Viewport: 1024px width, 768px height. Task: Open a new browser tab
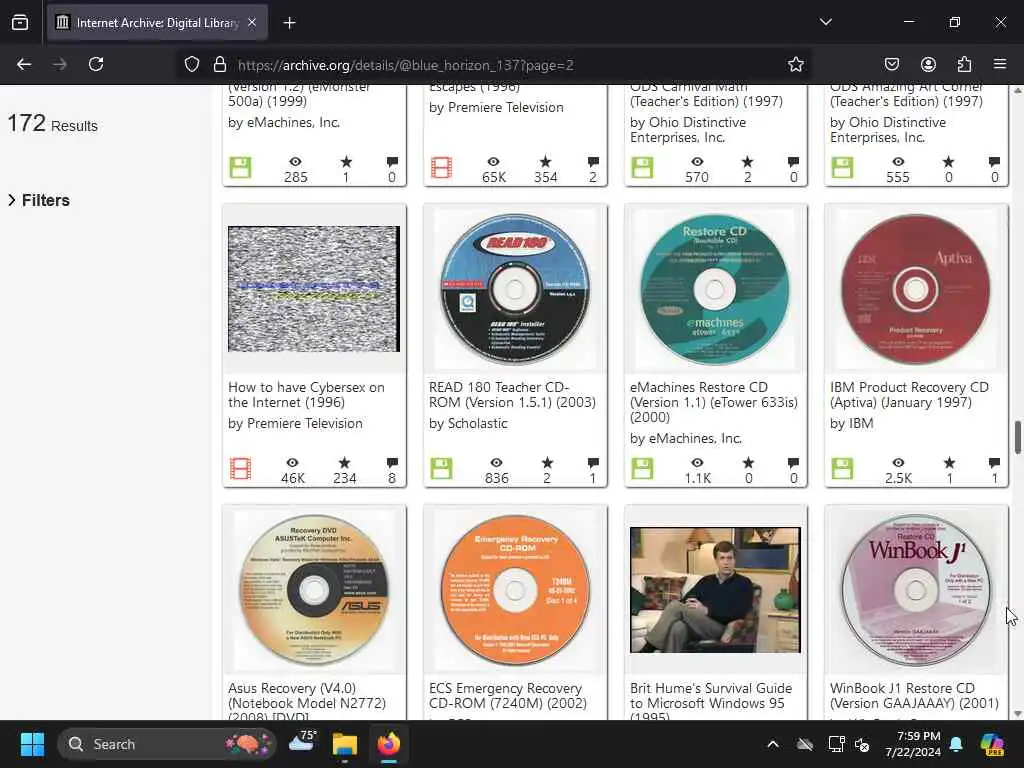coord(290,23)
